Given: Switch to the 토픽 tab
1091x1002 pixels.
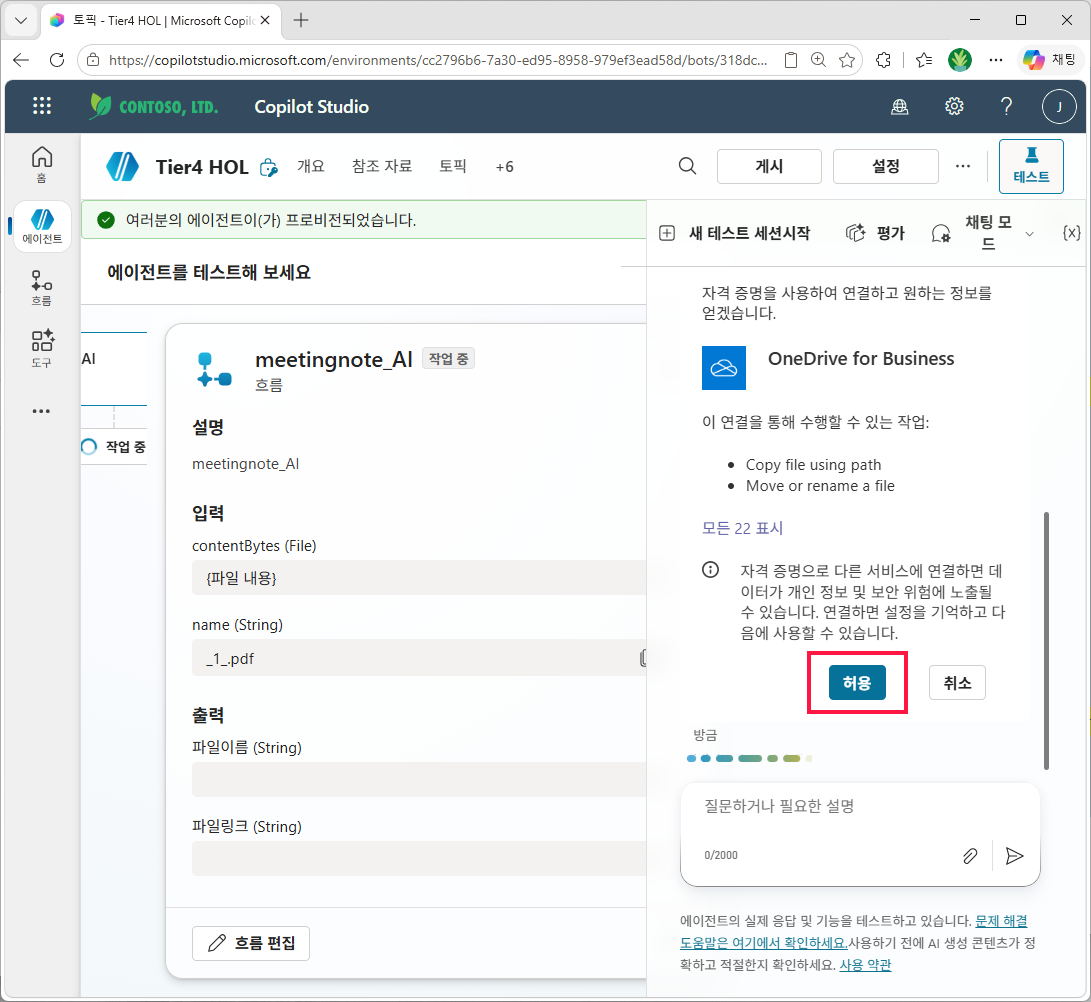Looking at the screenshot, I should click(x=453, y=166).
